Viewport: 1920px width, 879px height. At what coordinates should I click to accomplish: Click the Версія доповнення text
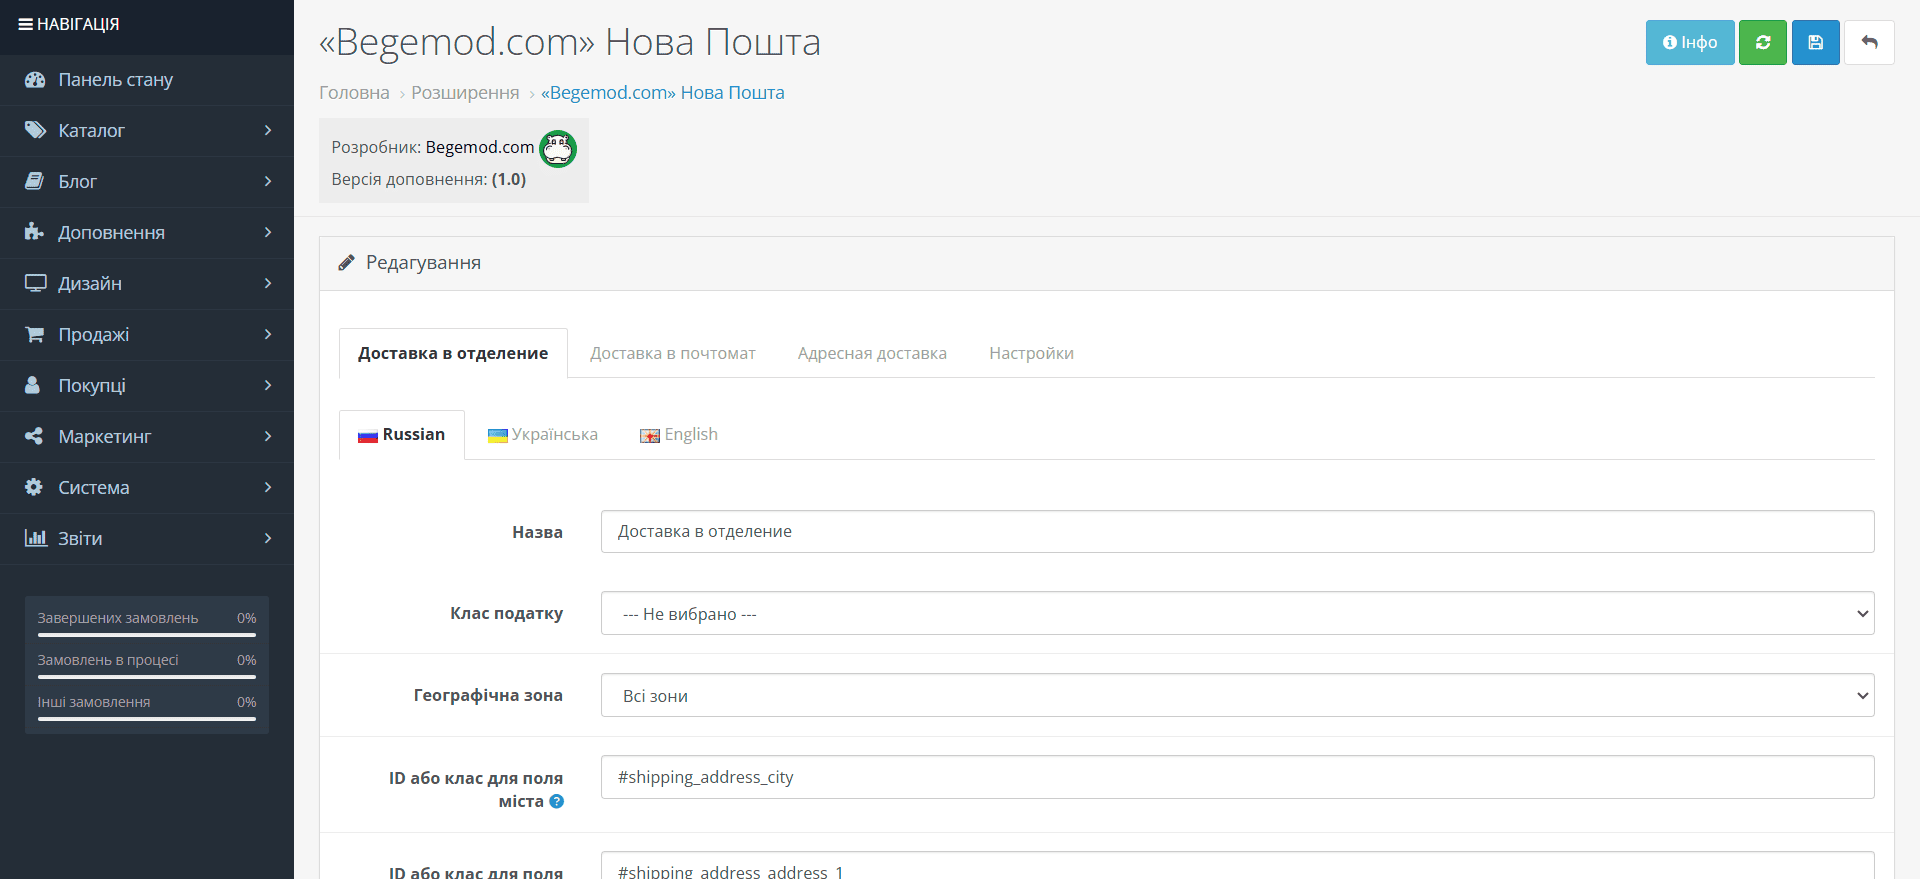point(429,179)
